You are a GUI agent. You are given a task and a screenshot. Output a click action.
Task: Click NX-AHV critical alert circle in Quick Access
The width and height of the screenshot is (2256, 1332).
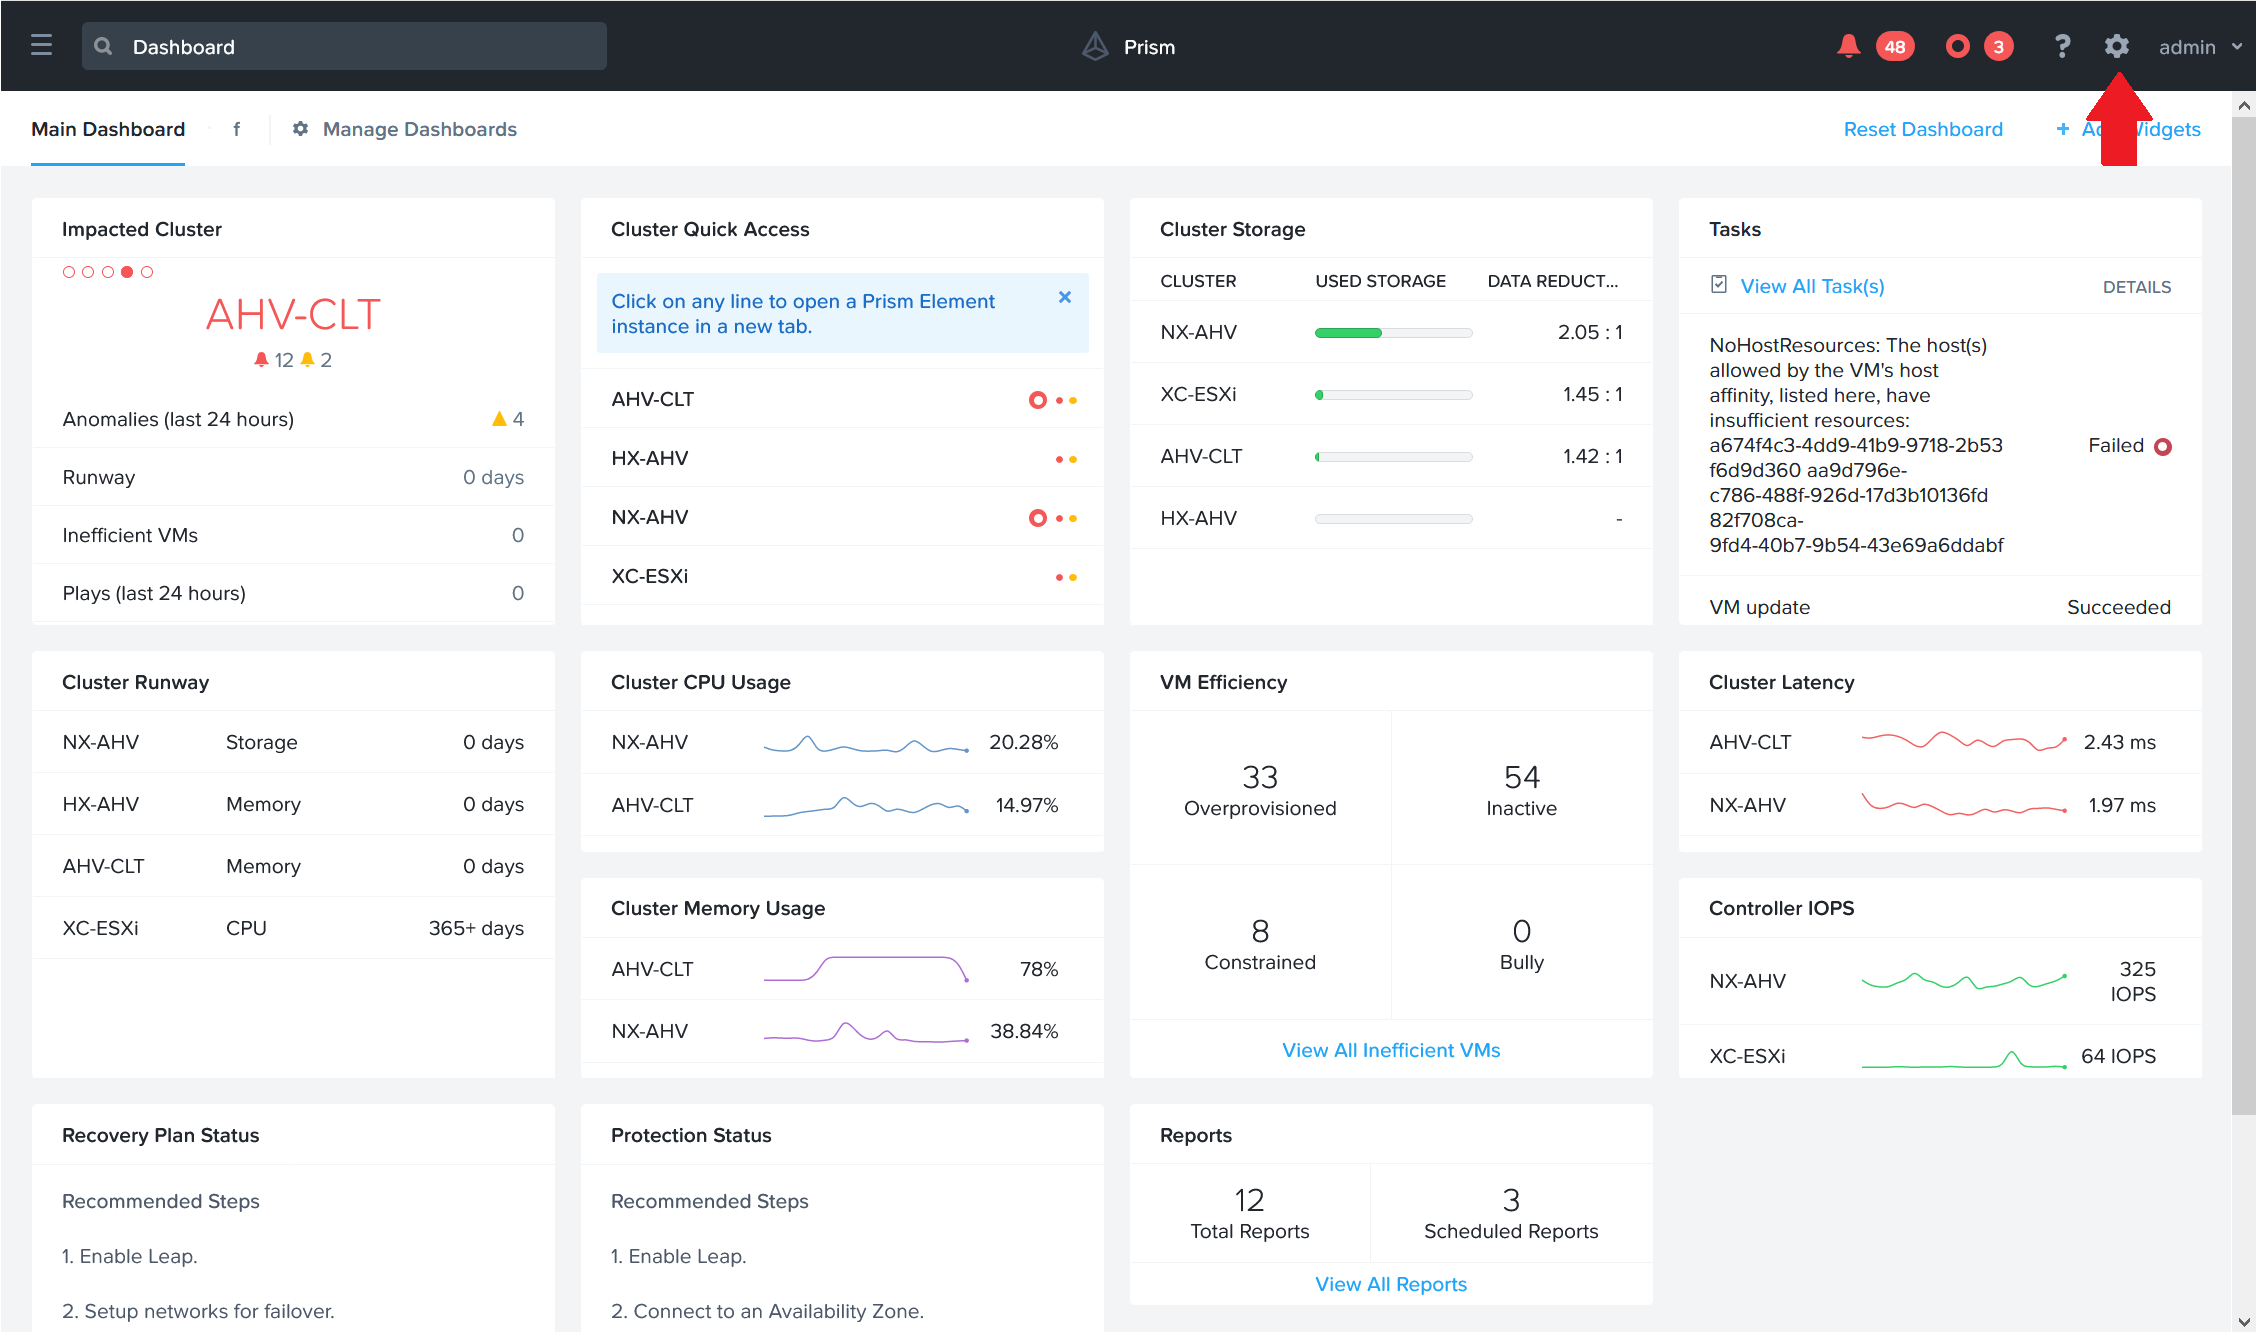1038,518
